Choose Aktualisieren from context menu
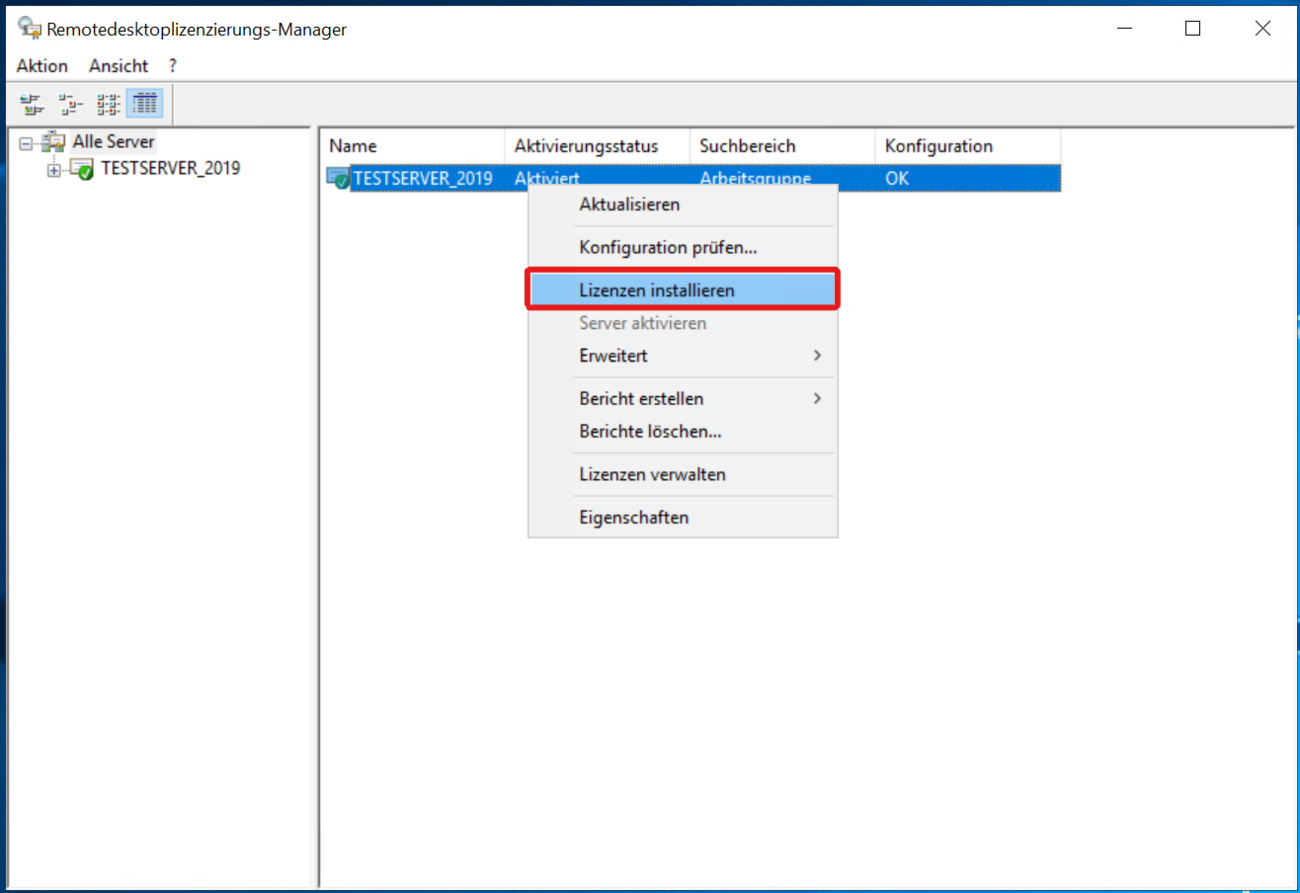Image resolution: width=1300 pixels, height=893 pixels. pos(683,204)
